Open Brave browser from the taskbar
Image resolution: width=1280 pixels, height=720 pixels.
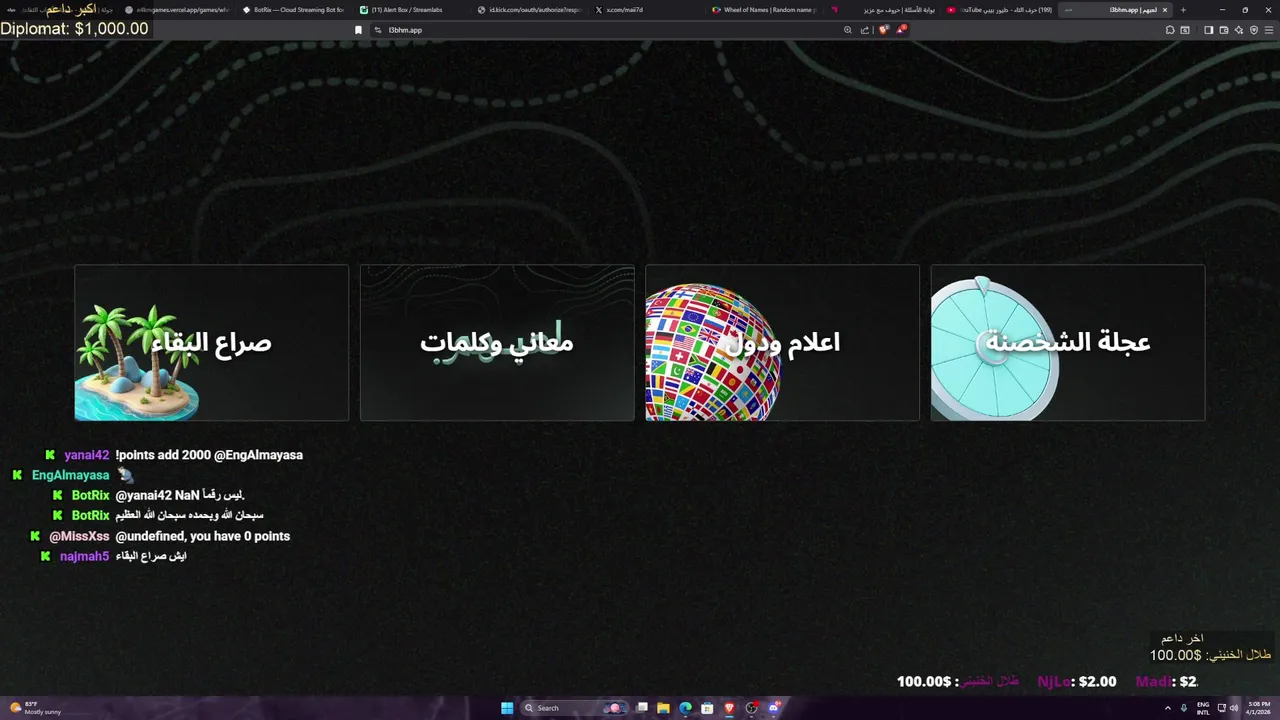[x=729, y=708]
